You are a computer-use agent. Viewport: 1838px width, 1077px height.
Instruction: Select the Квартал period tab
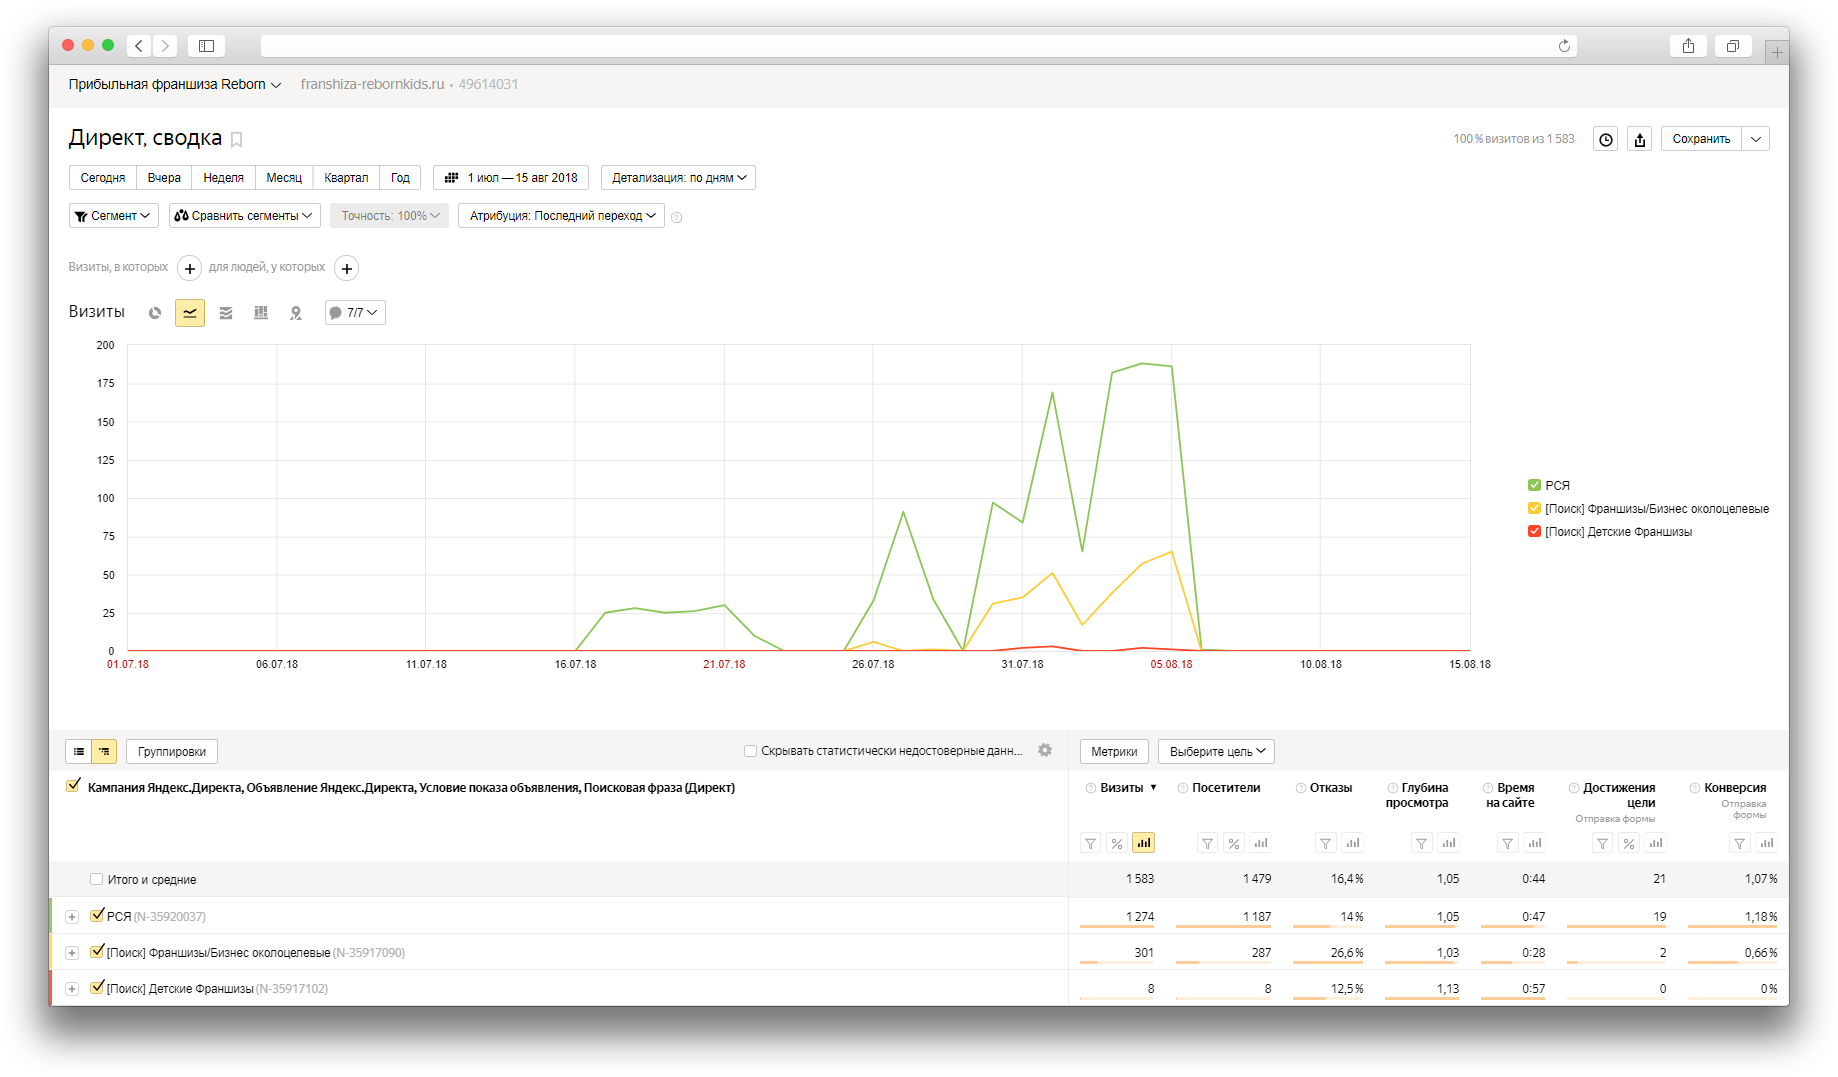point(346,178)
